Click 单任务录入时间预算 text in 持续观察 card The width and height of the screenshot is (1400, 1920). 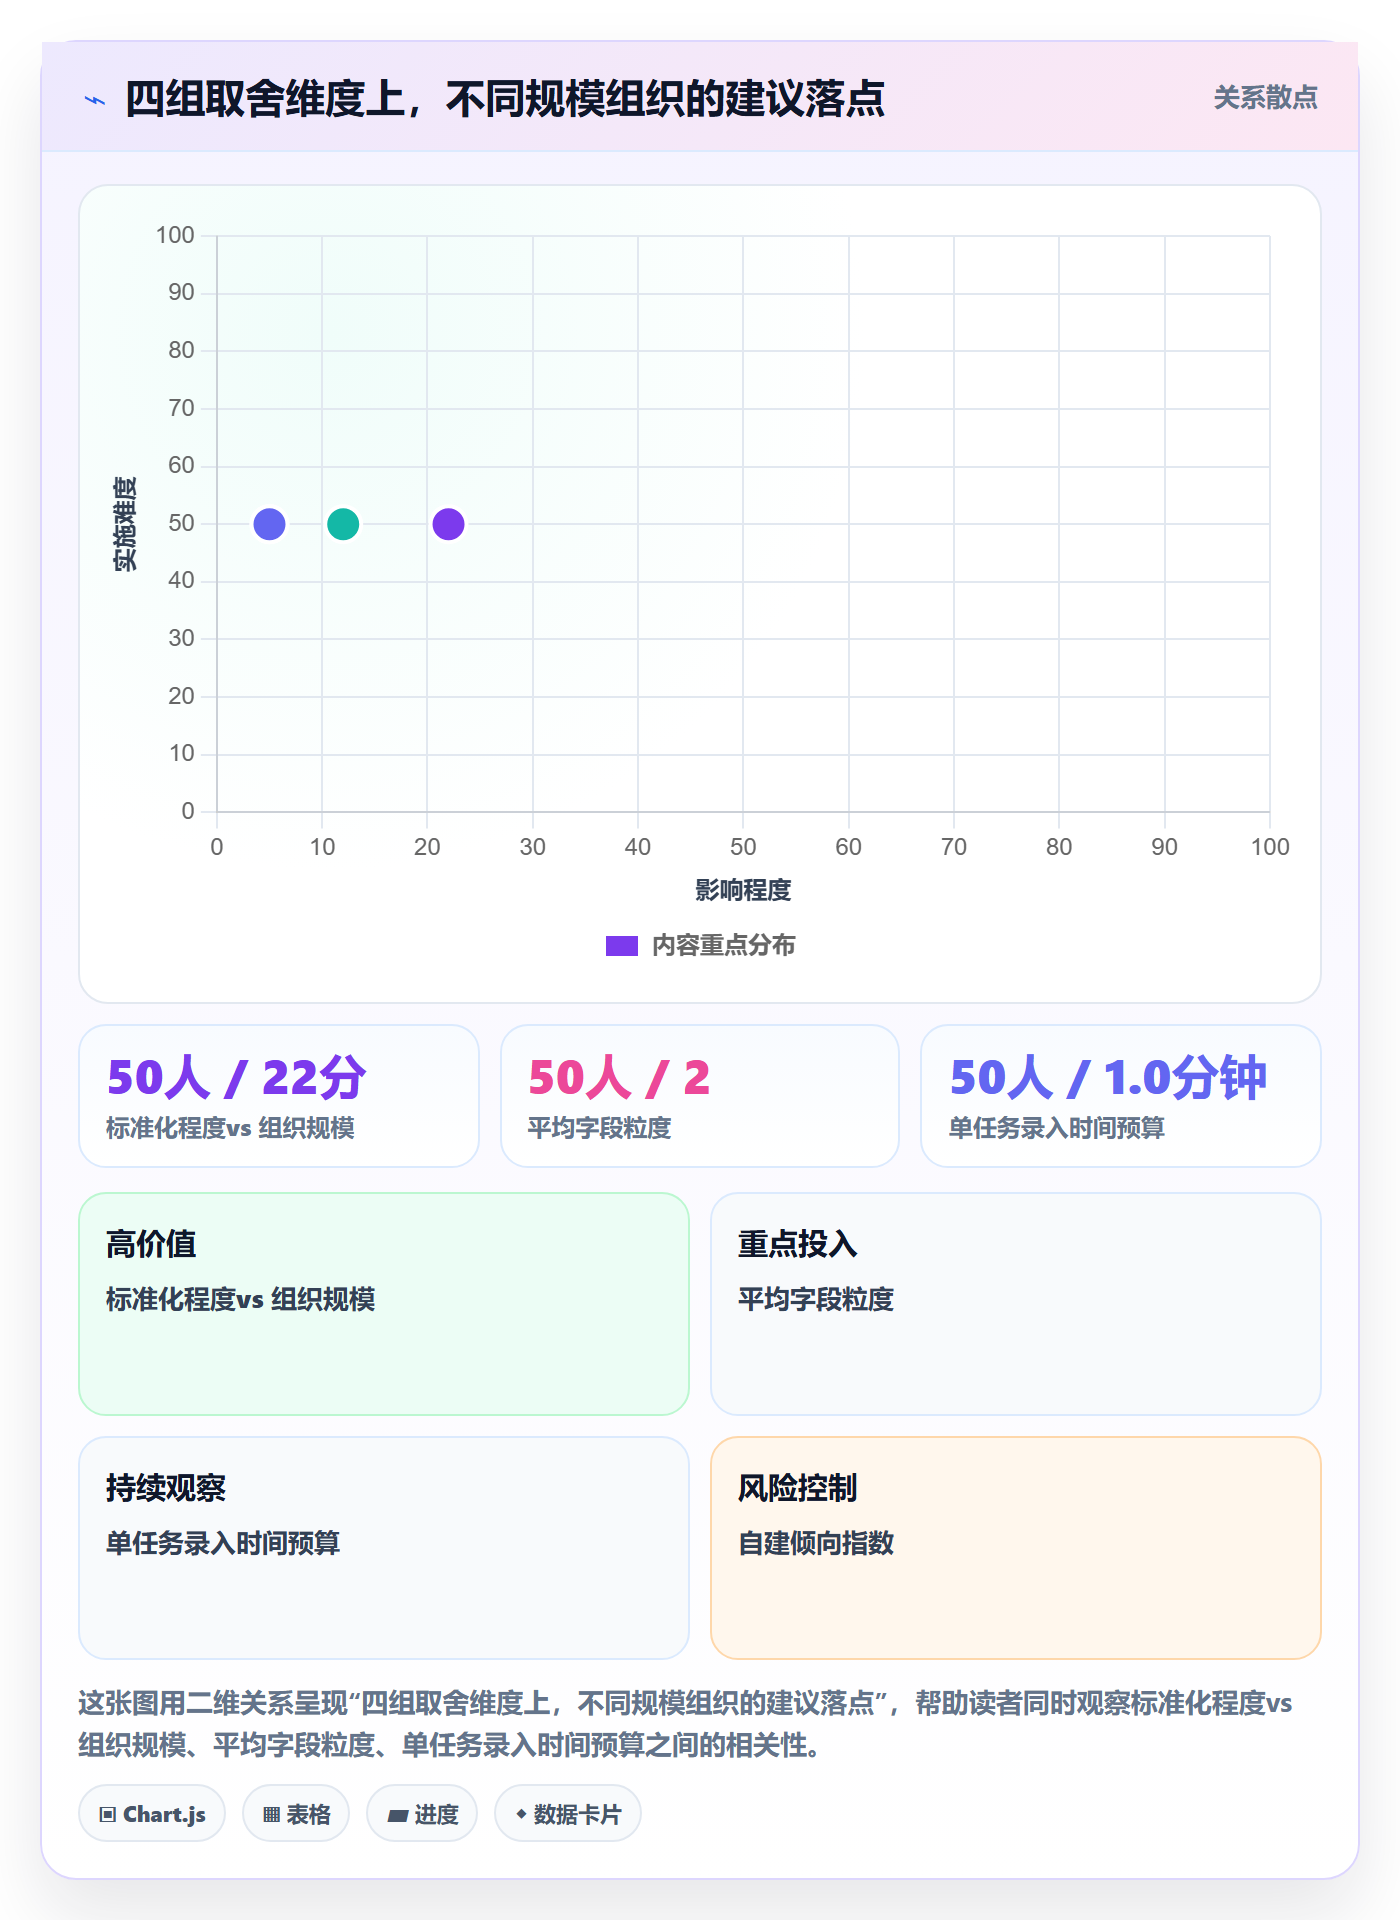pyautogui.click(x=223, y=1543)
